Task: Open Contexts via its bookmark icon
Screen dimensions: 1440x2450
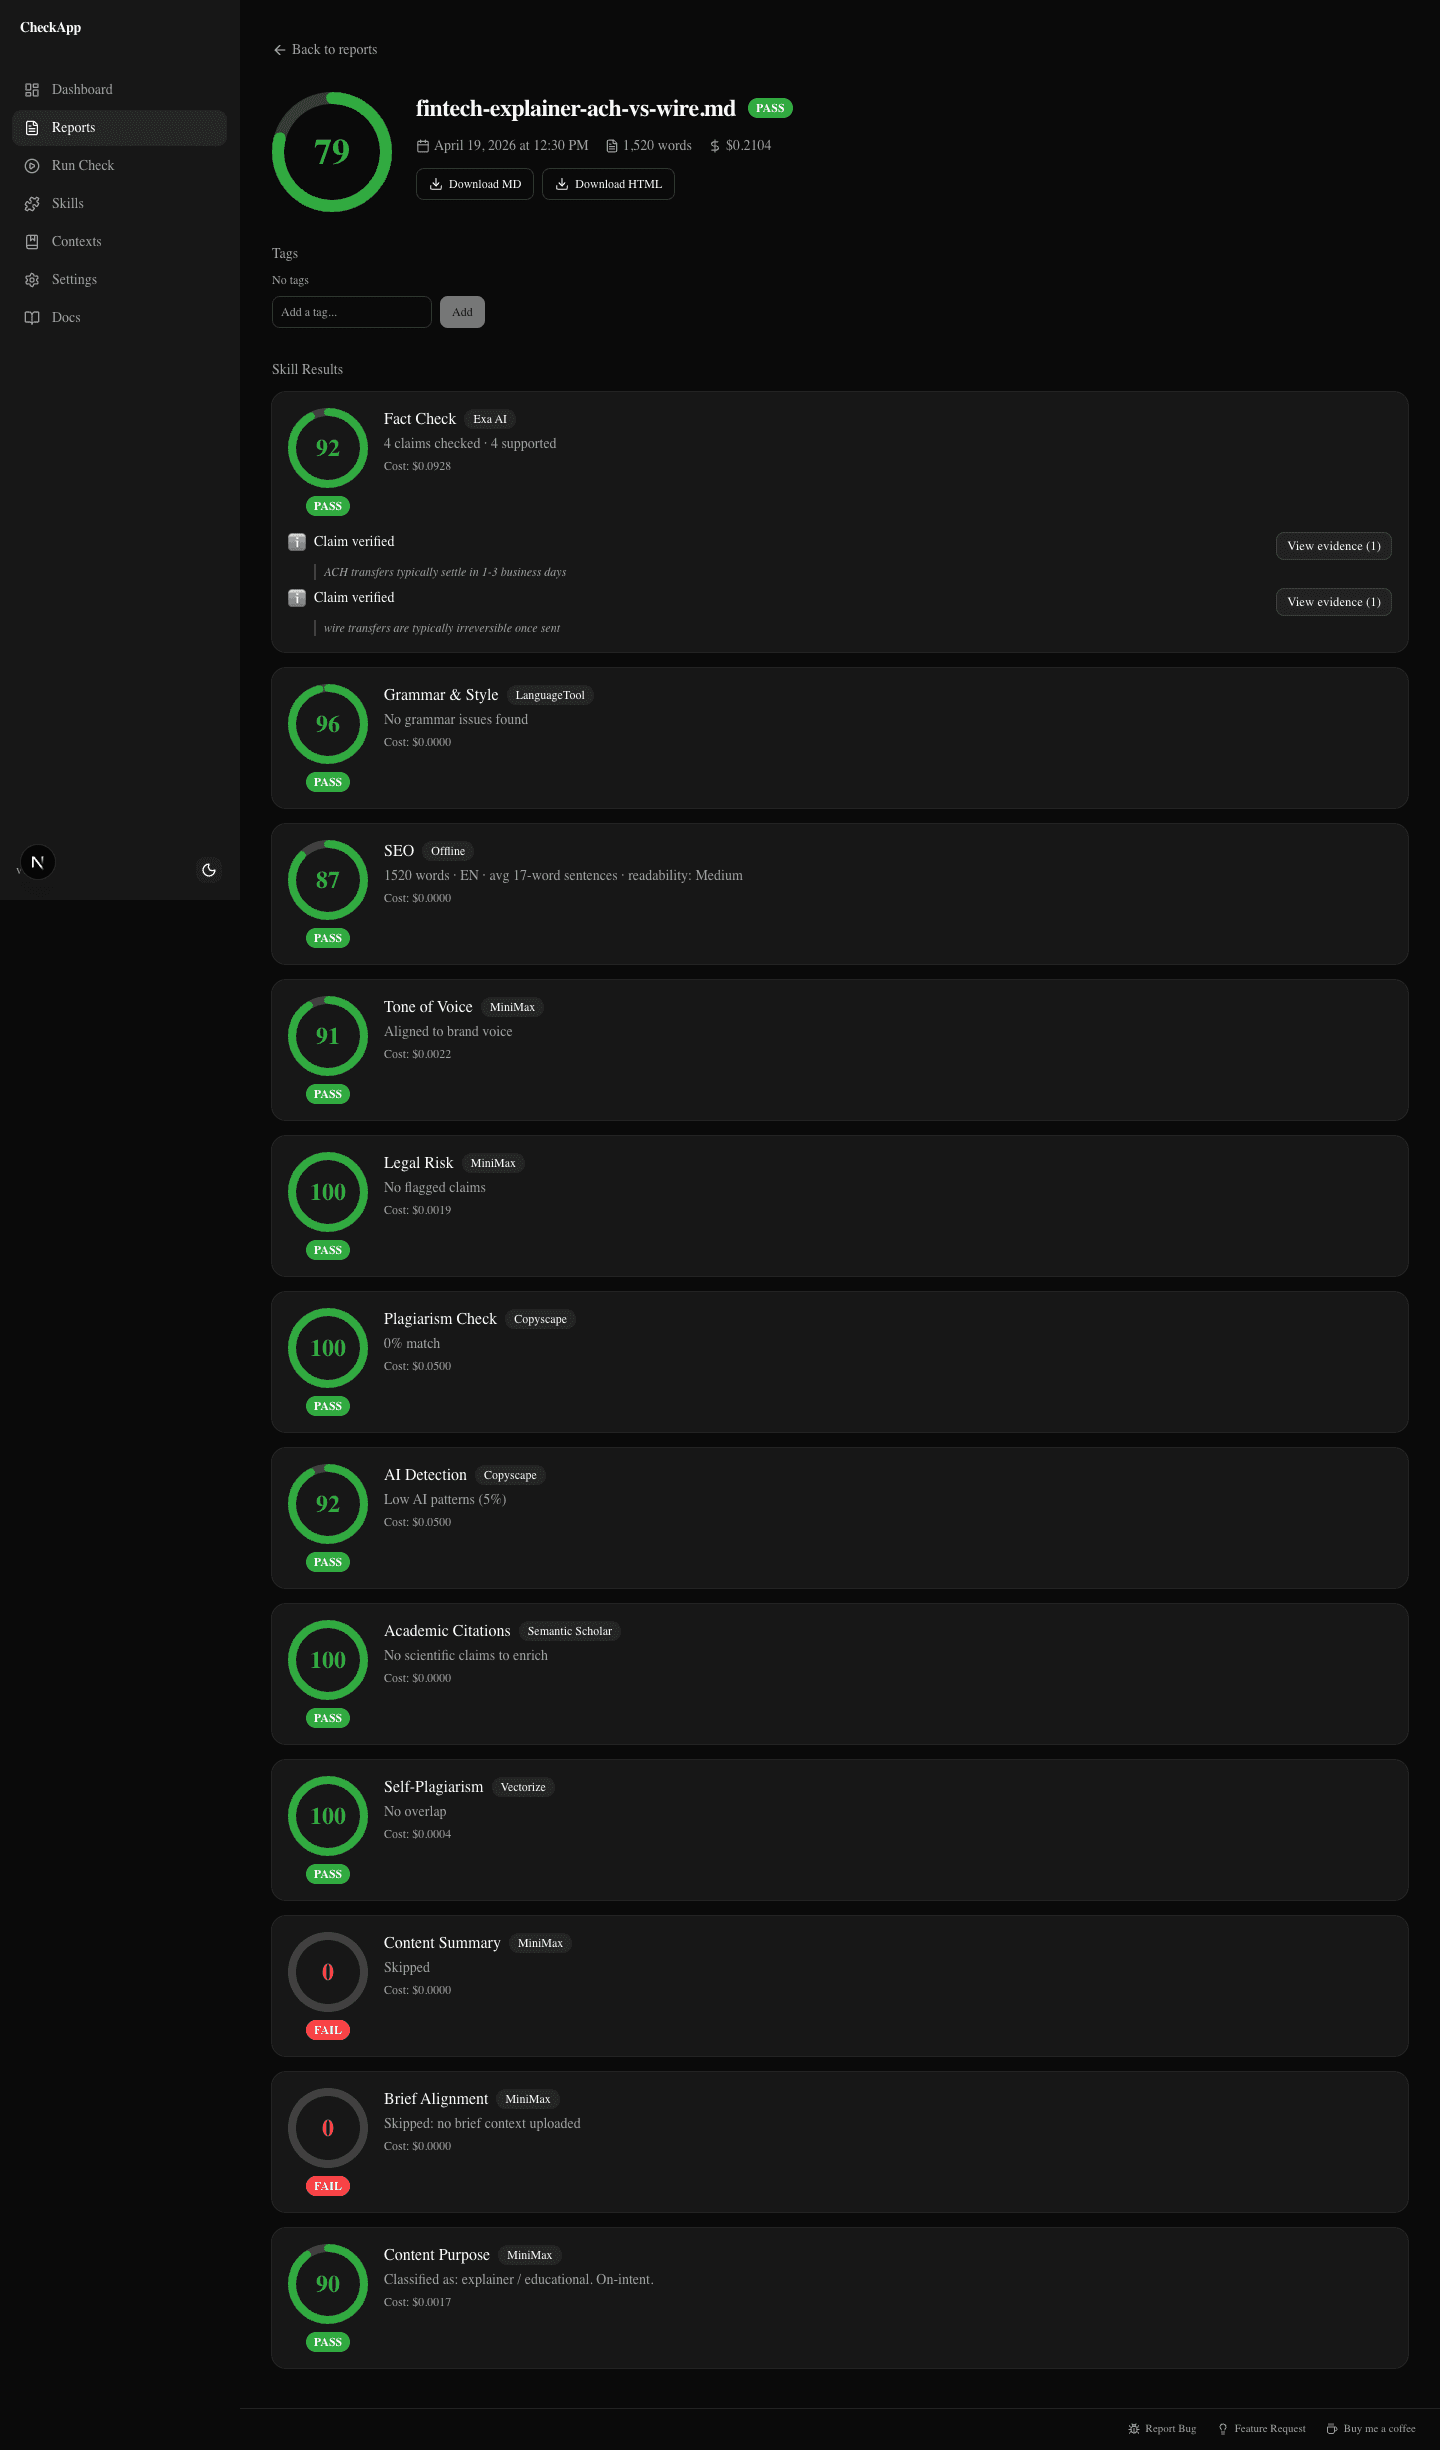Action: [x=32, y=241]
